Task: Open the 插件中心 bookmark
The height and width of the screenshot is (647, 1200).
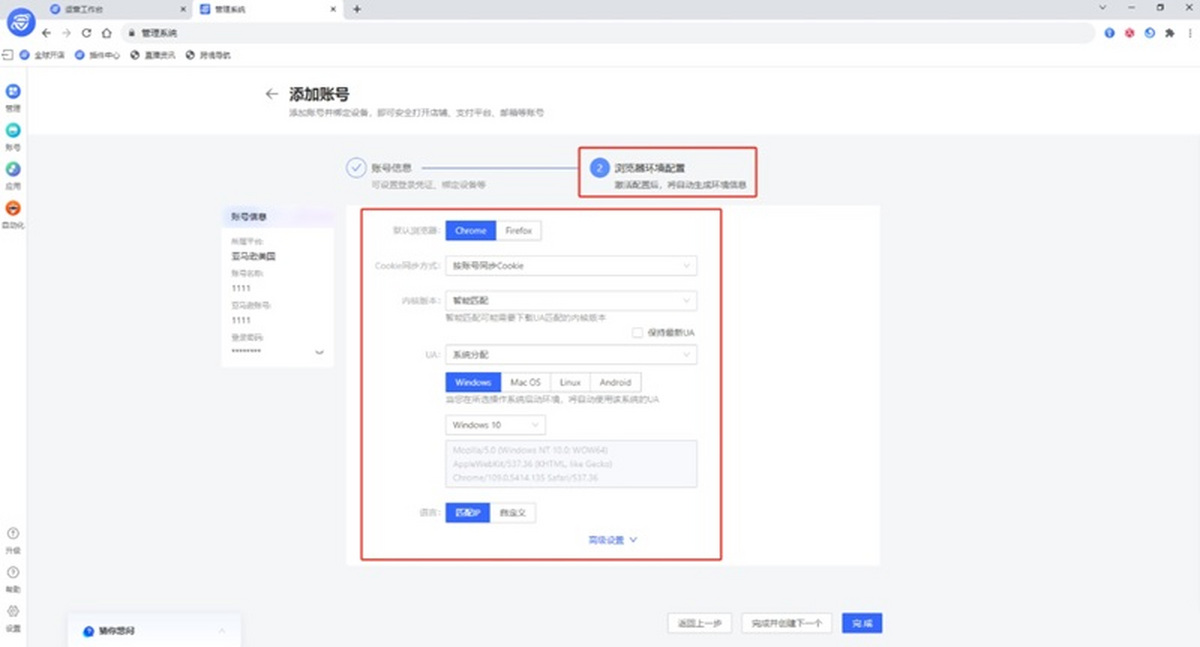Action: [x=98, y=55]
